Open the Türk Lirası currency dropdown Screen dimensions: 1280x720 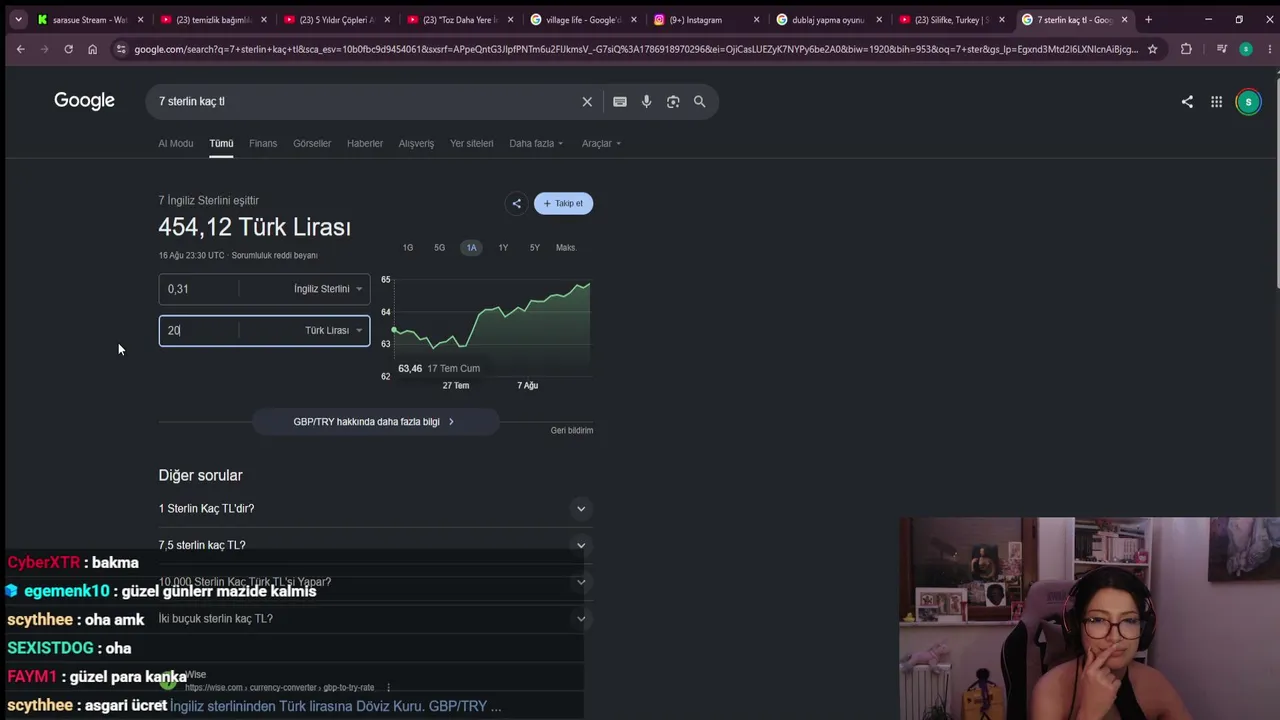click(x=333, y=330)
